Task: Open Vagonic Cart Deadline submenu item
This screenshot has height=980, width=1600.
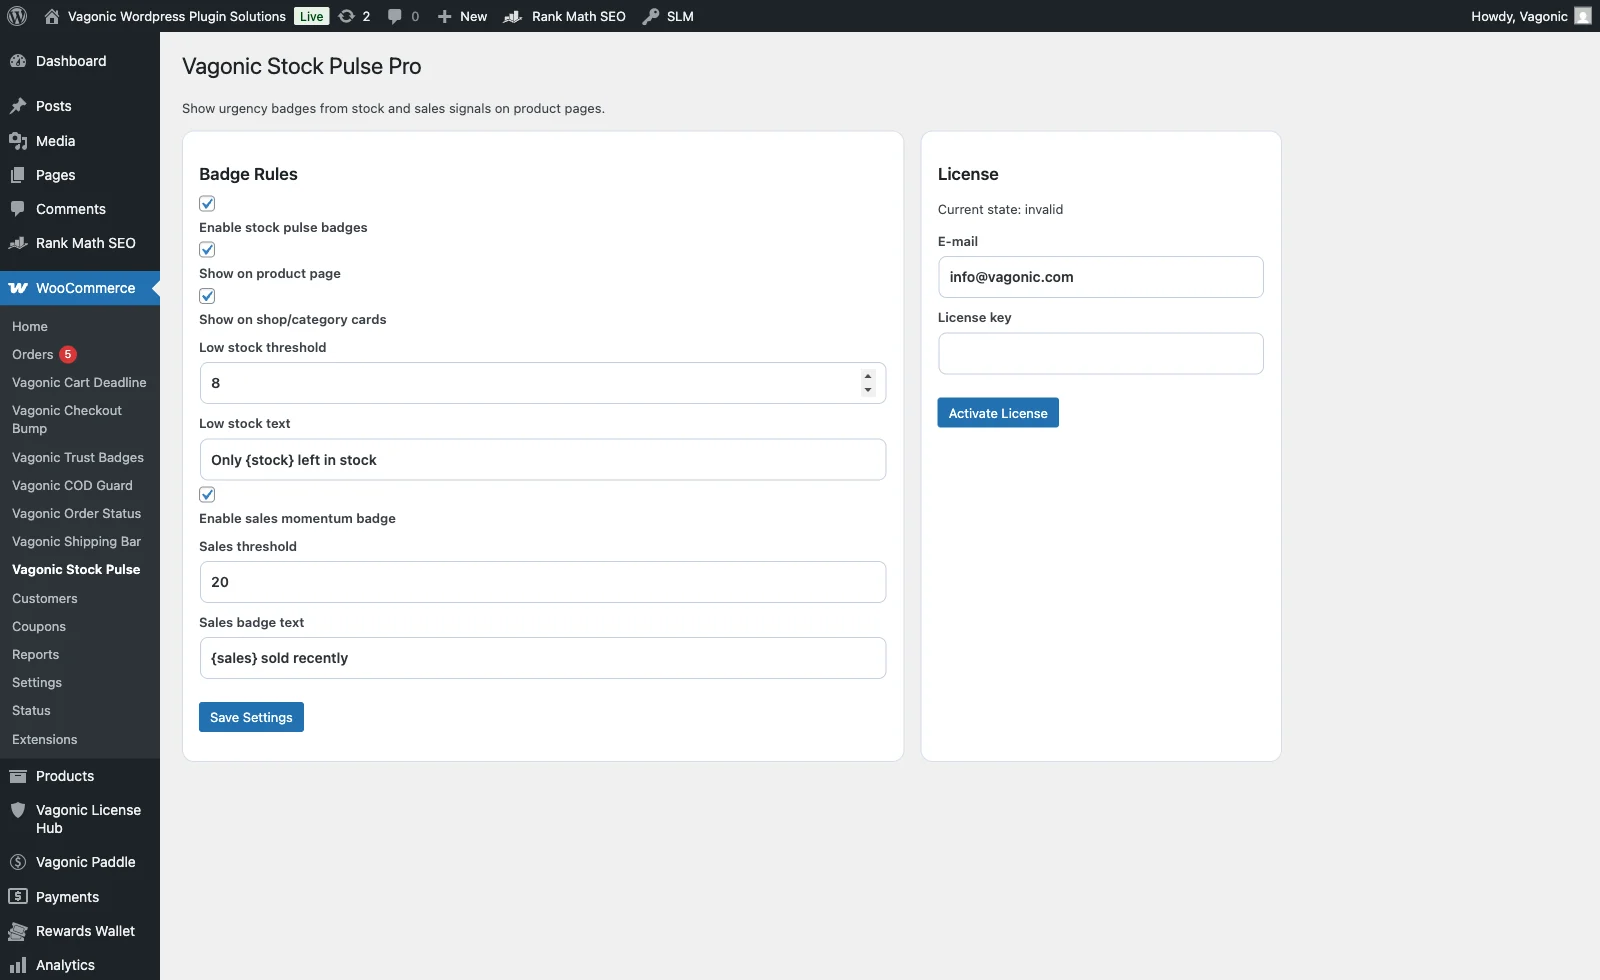Action: (79, 383)
